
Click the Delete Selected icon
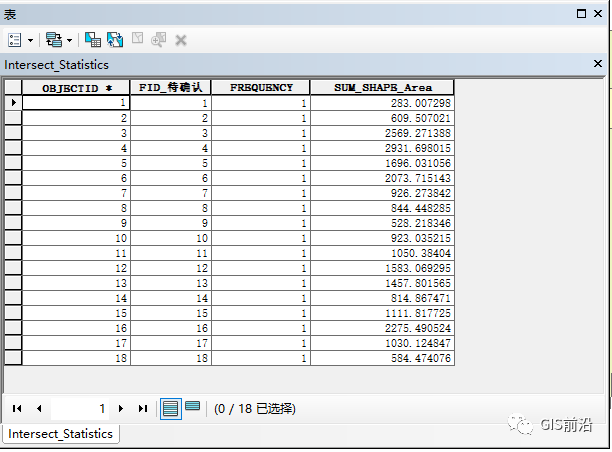coord(181,40)
